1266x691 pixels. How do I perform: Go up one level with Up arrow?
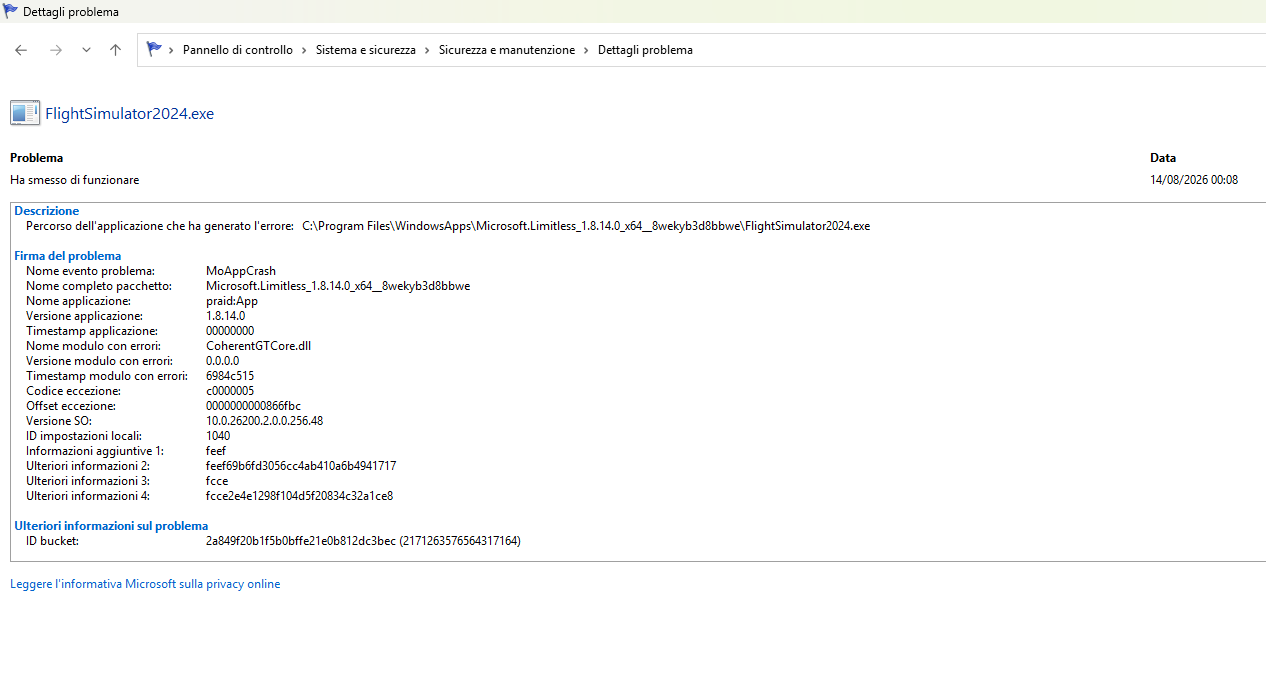[115, 50]
